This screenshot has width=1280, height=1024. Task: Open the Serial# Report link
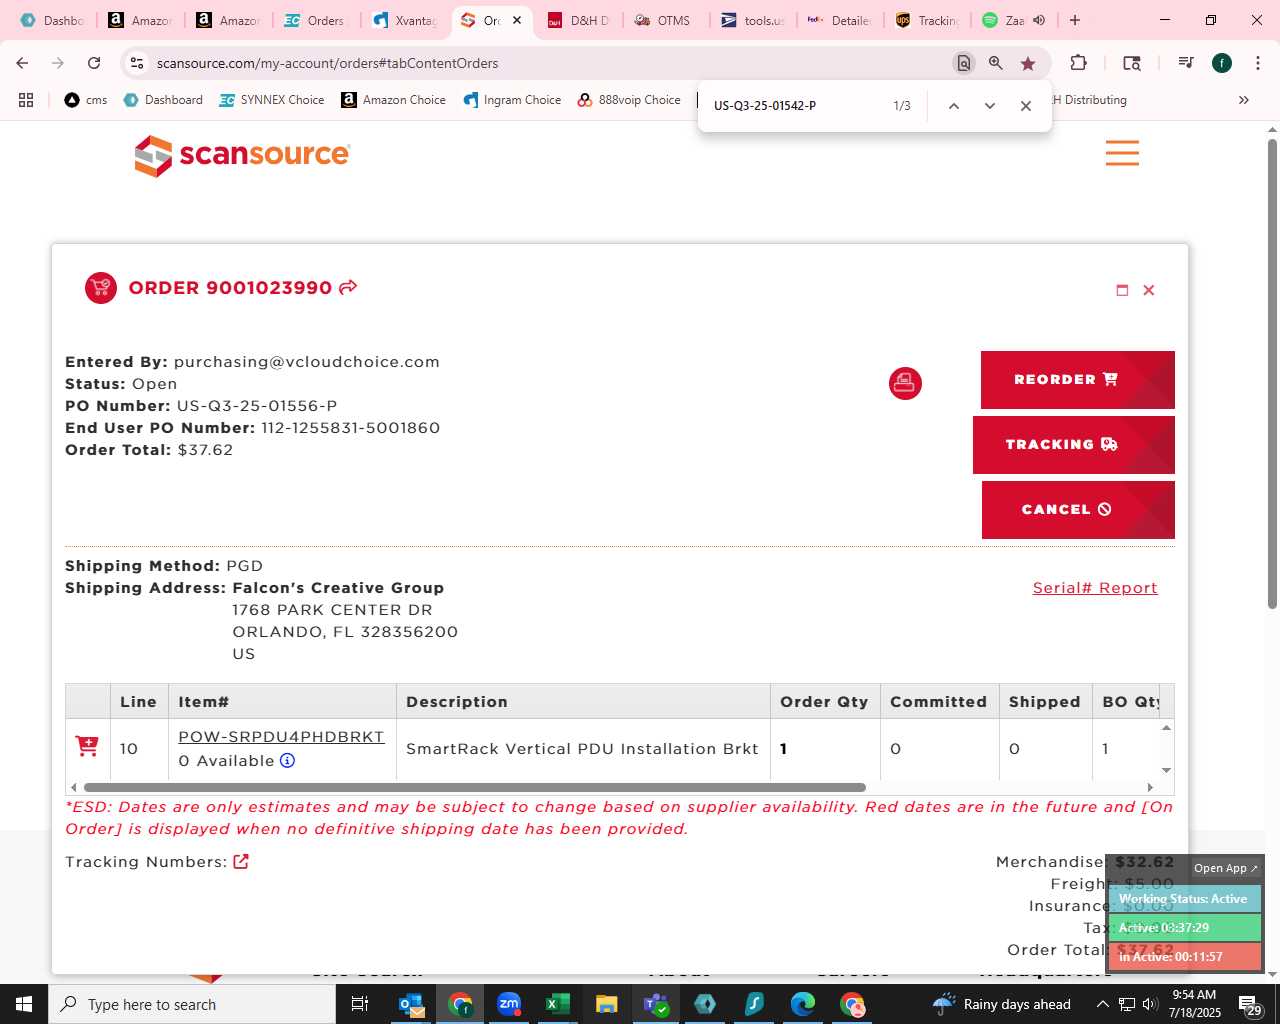(x=1095, y=588)
